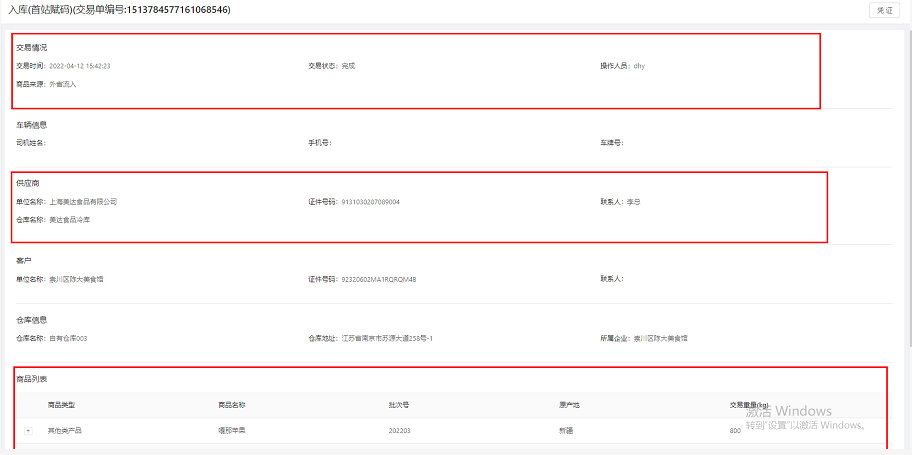Click the 商品名称 column header
Viewport: 912px width, 455px height.
[x=232, y=405]
